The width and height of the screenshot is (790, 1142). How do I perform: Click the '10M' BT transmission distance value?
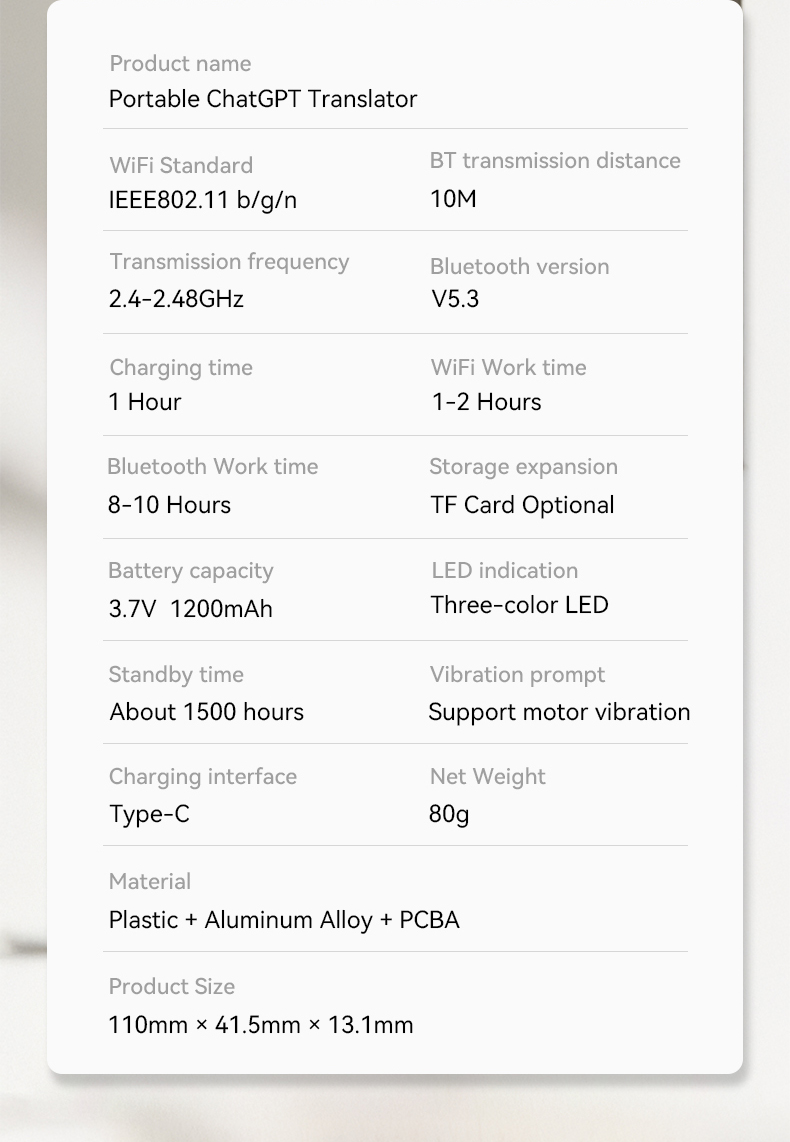453,199
